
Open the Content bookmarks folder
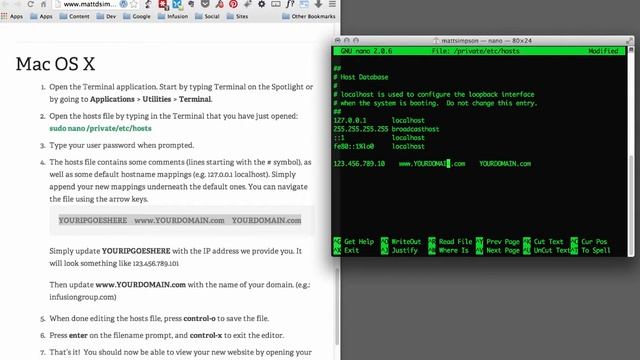pyautogui.click(x=74, y=16)
